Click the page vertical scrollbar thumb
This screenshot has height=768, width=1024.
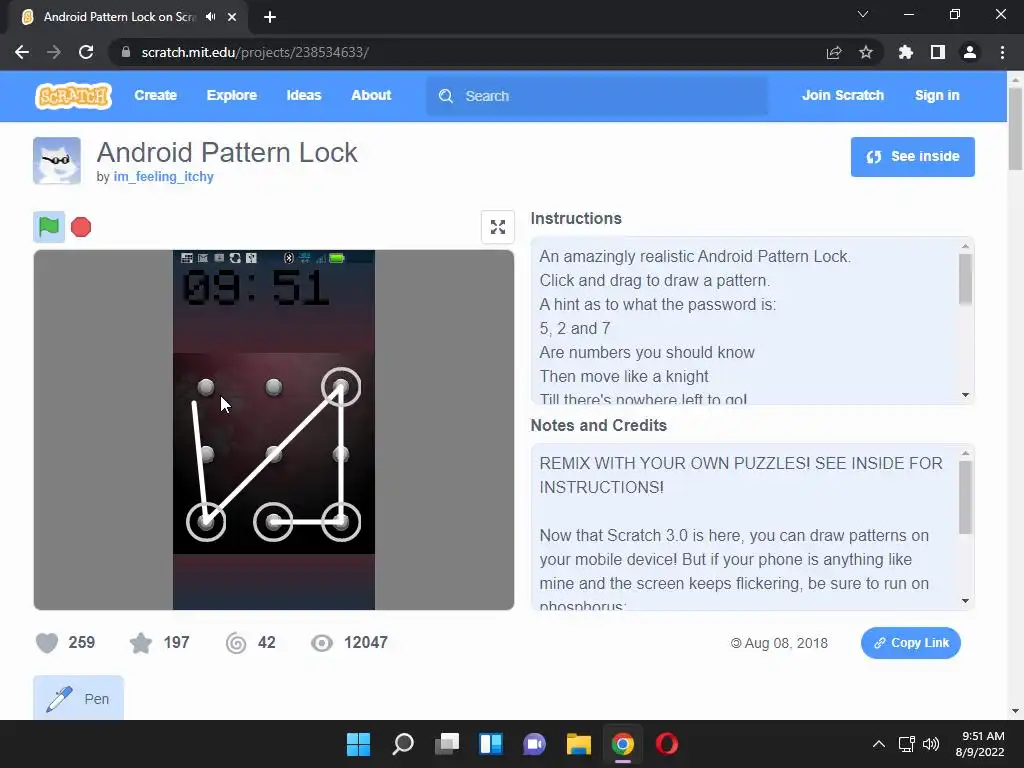[1015, 128]
